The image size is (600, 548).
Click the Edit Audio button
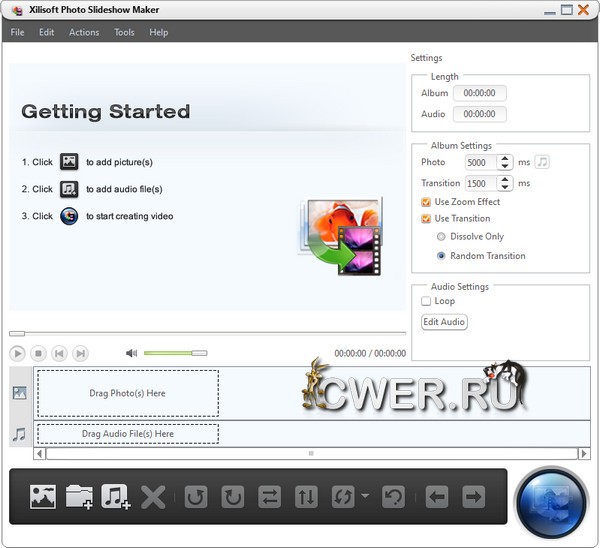click(445, 322)
